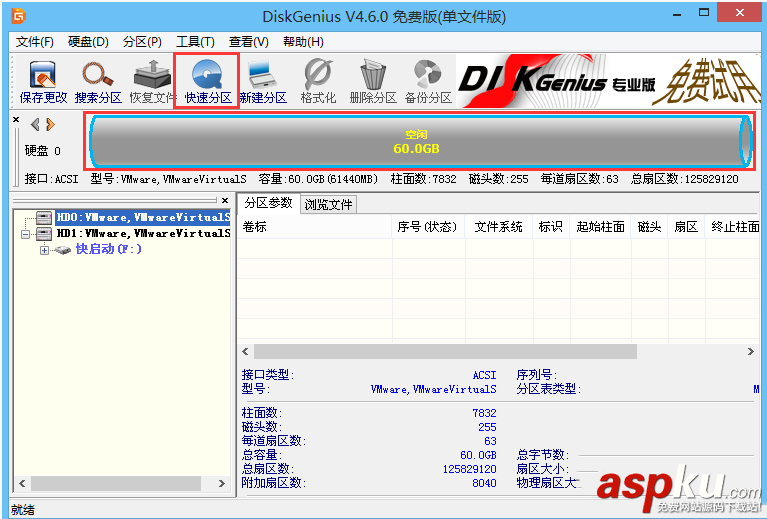Image resolution: width=767 pixels, height=519 pixels.
Task: Click disk tree scrollbar right arrow
Action: click(222, 483)
